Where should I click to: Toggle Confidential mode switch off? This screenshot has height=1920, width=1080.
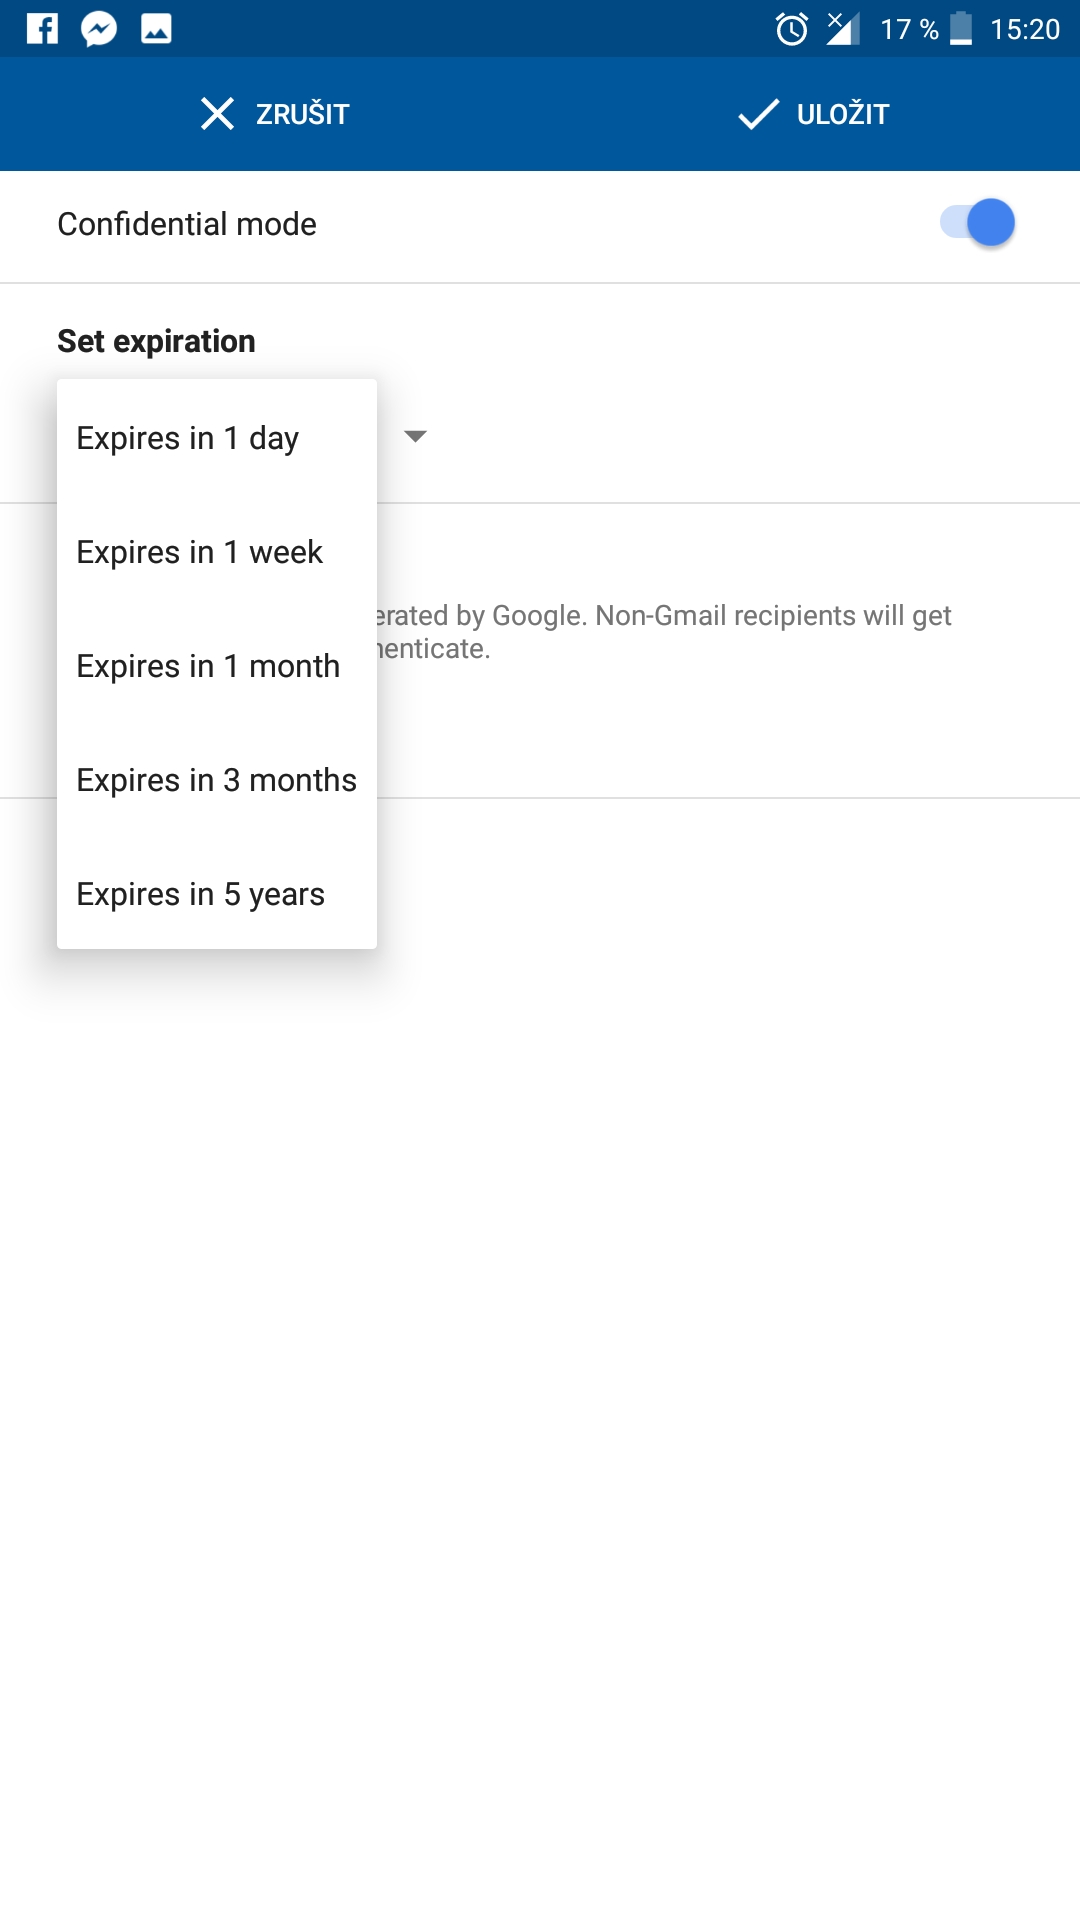978,223
